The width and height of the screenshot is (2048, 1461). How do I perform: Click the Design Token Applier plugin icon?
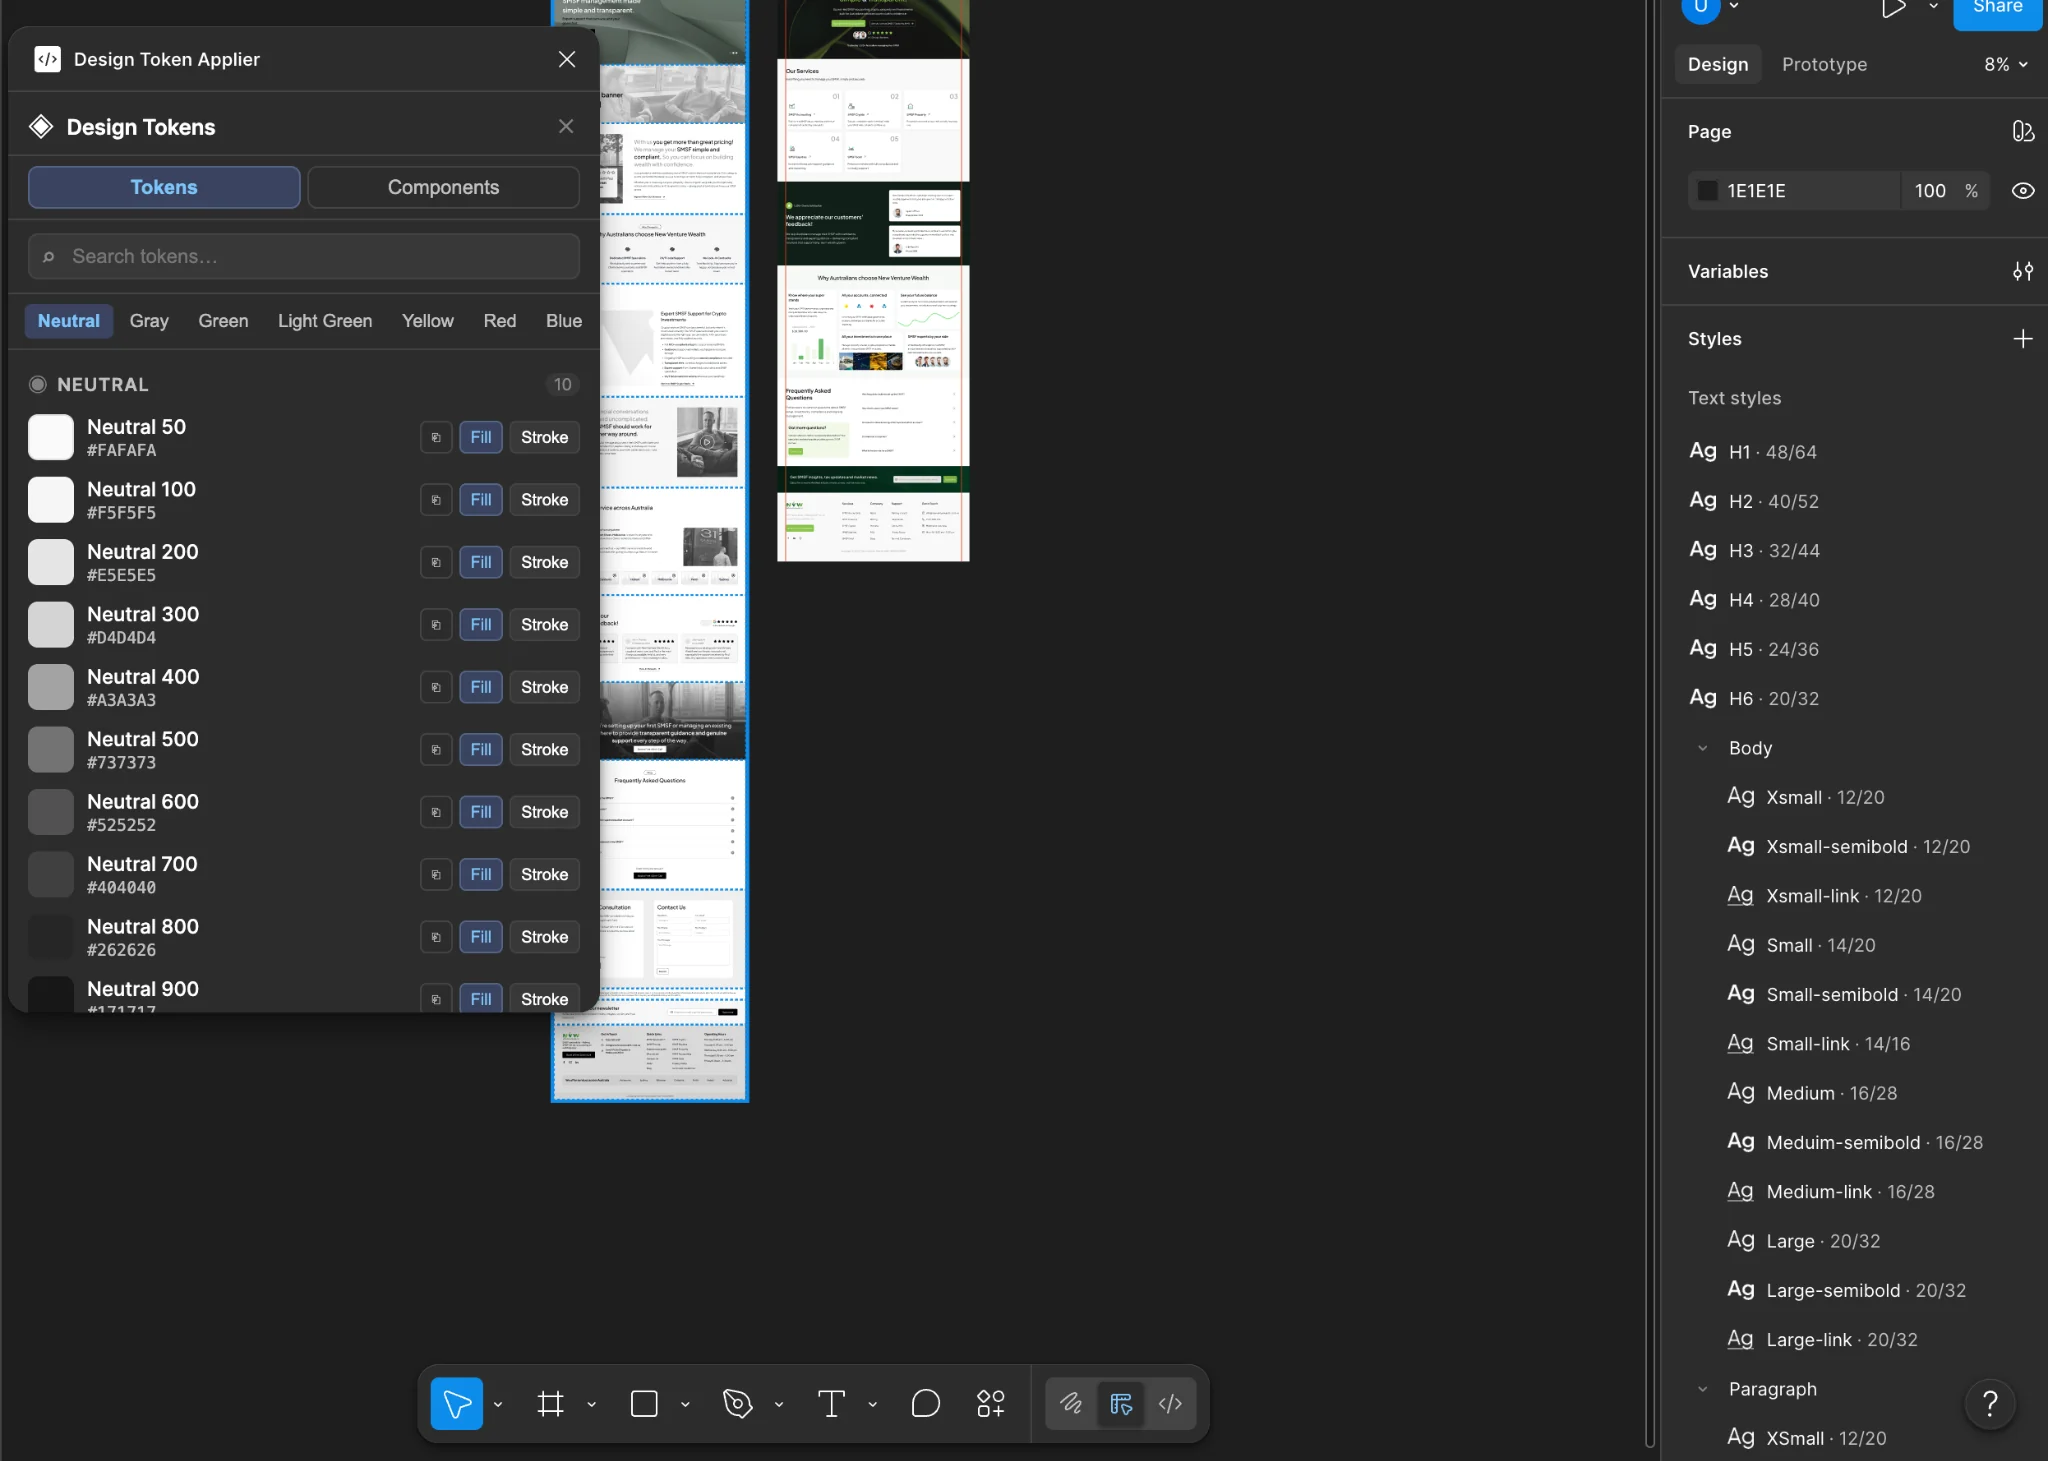tap(47, 59)
